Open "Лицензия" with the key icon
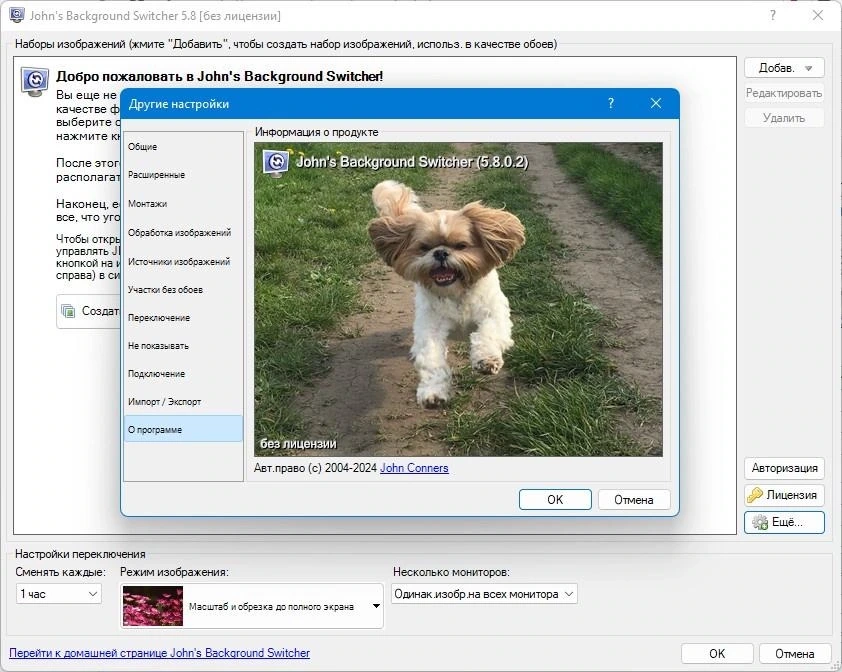The width and height of the screenshot is (842, 672). pos(784,495)
